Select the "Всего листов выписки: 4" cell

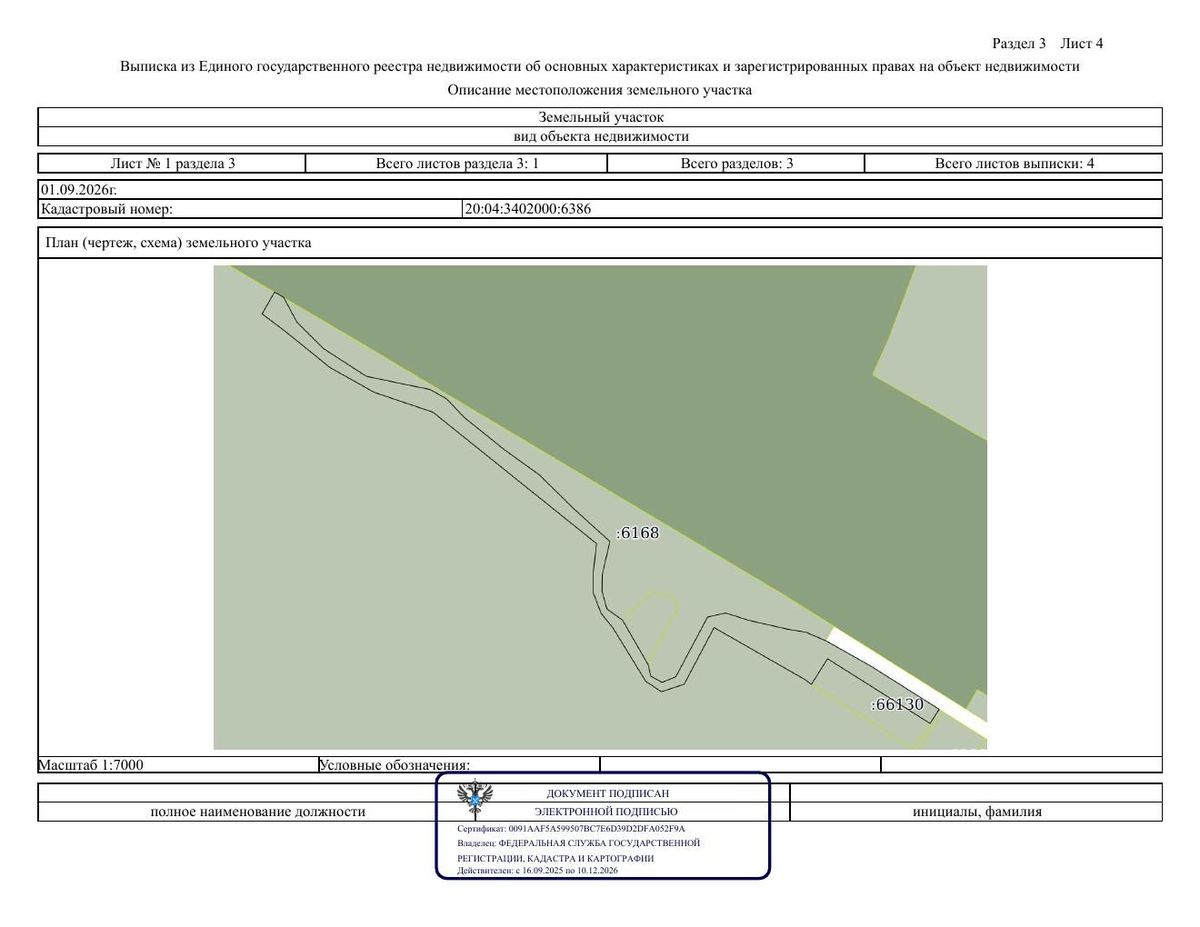tap(1014, 163)
